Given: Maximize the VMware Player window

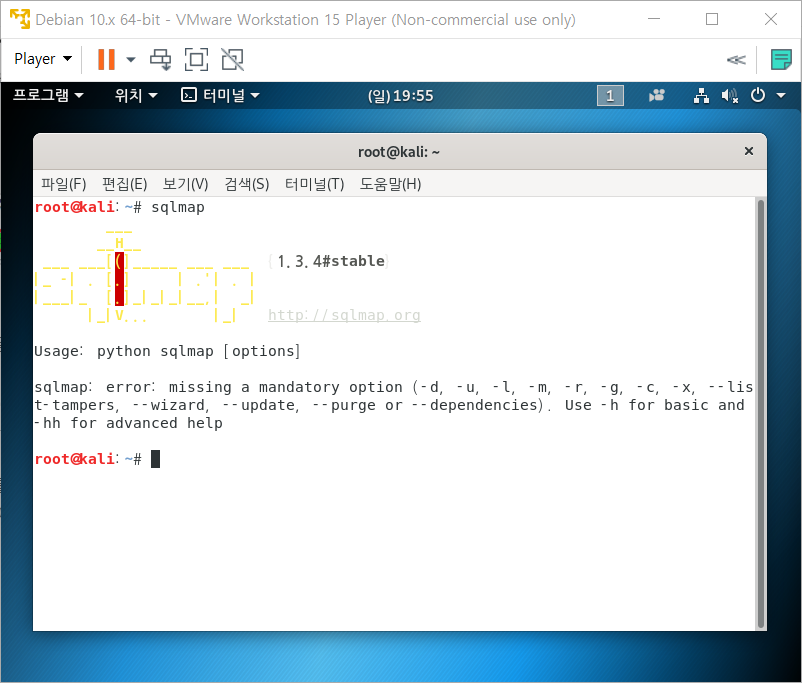Looking at the screenshot, I should point(711,19).
